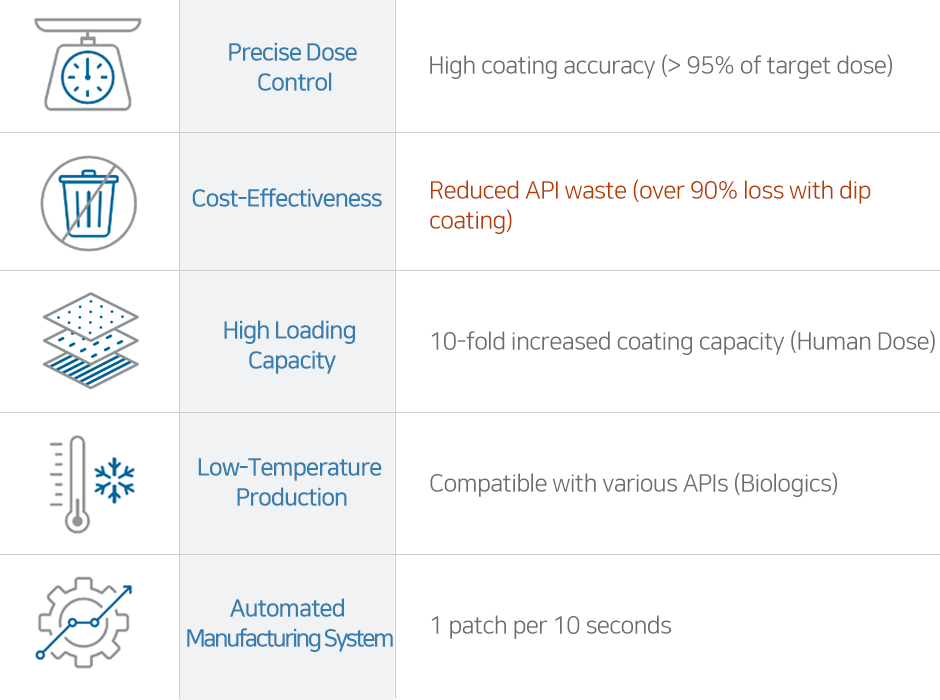Click the "1 patch per 10 seconds" text
Screen dimensions: 940x700
(x=550, y=626)
